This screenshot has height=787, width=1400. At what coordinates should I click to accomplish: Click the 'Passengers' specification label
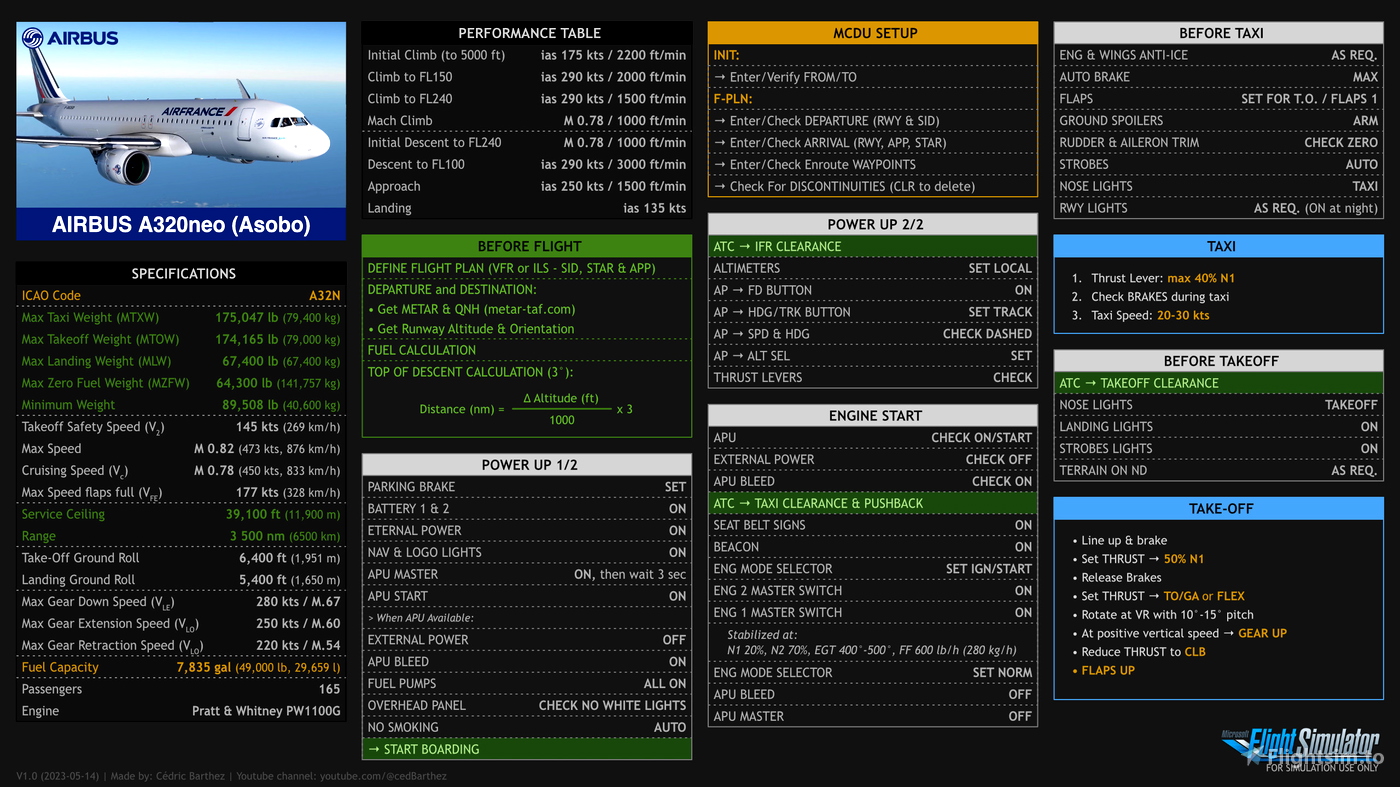coord(52,689)
